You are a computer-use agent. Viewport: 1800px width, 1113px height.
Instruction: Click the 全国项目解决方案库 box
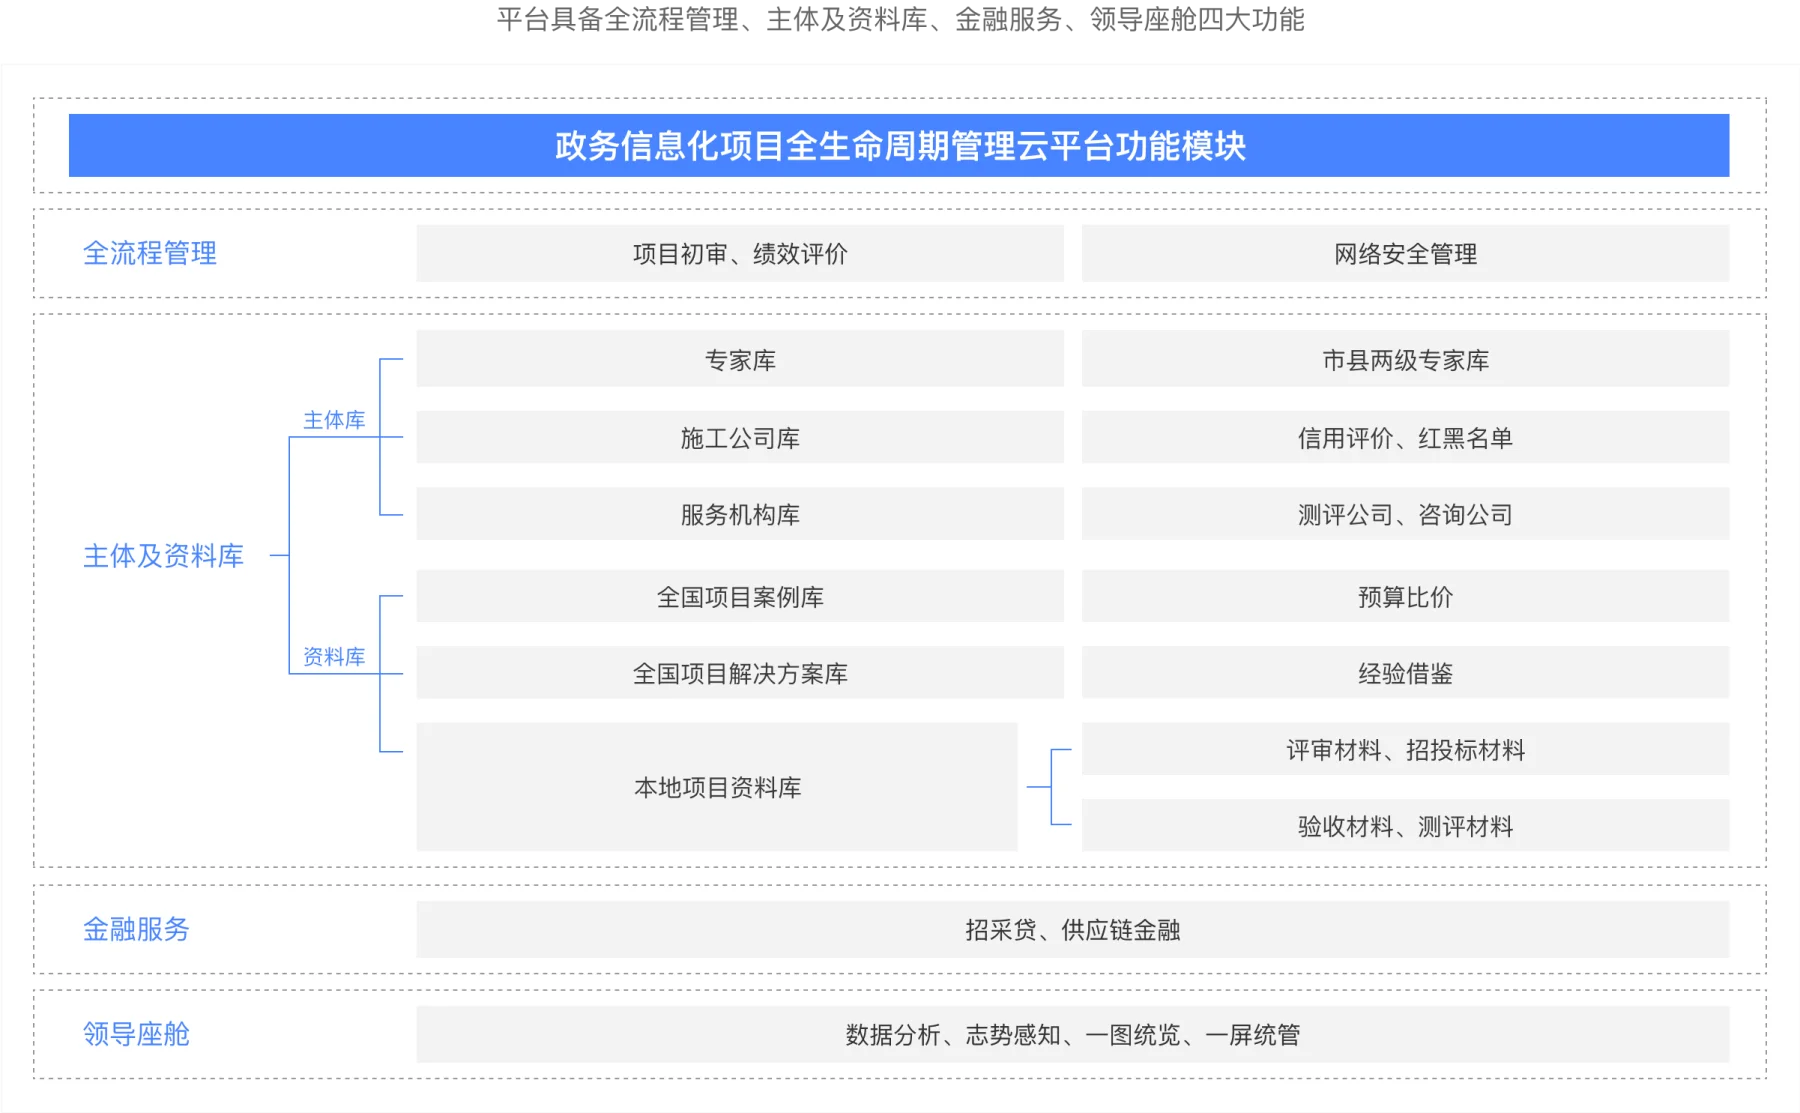(740, 672)
